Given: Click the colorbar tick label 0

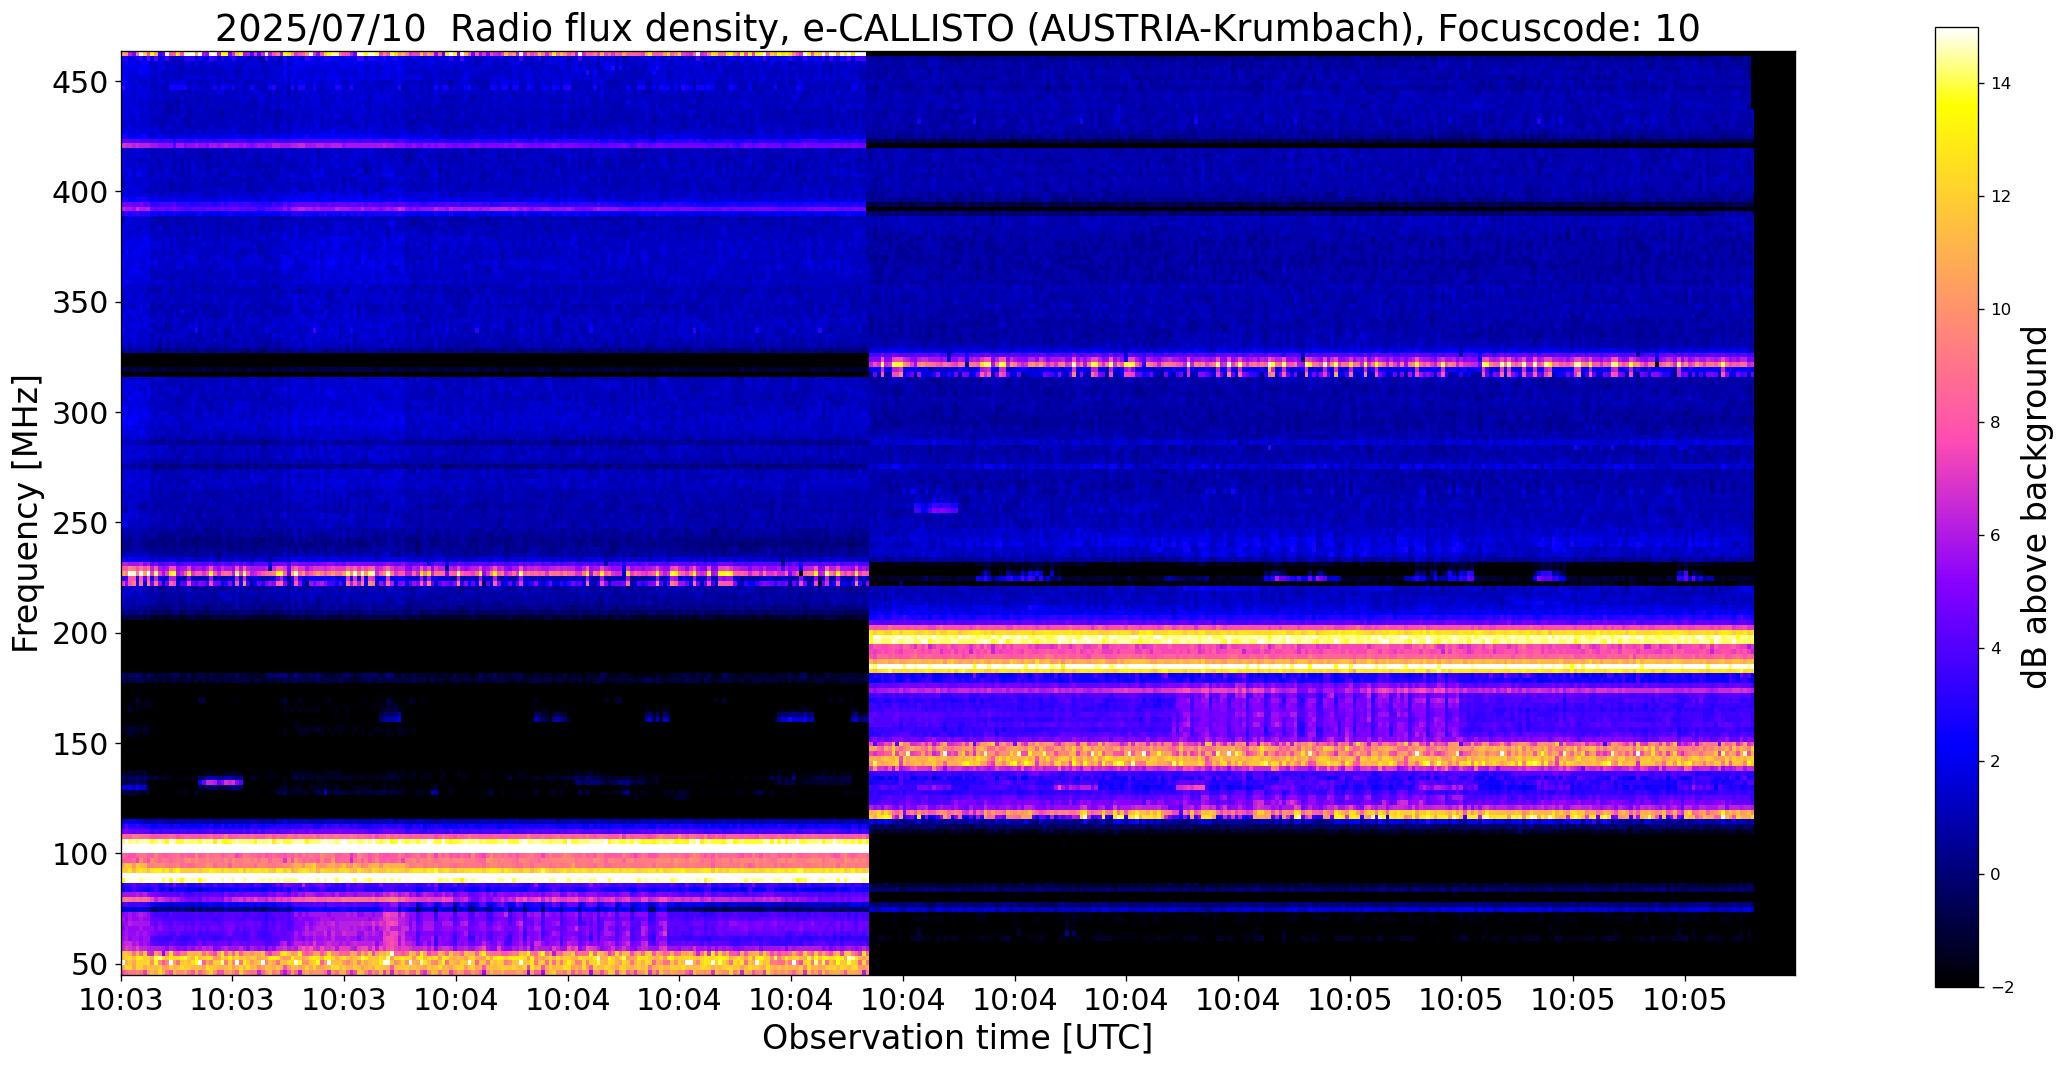Looking at the screenshot, I should pos(1996,875).
